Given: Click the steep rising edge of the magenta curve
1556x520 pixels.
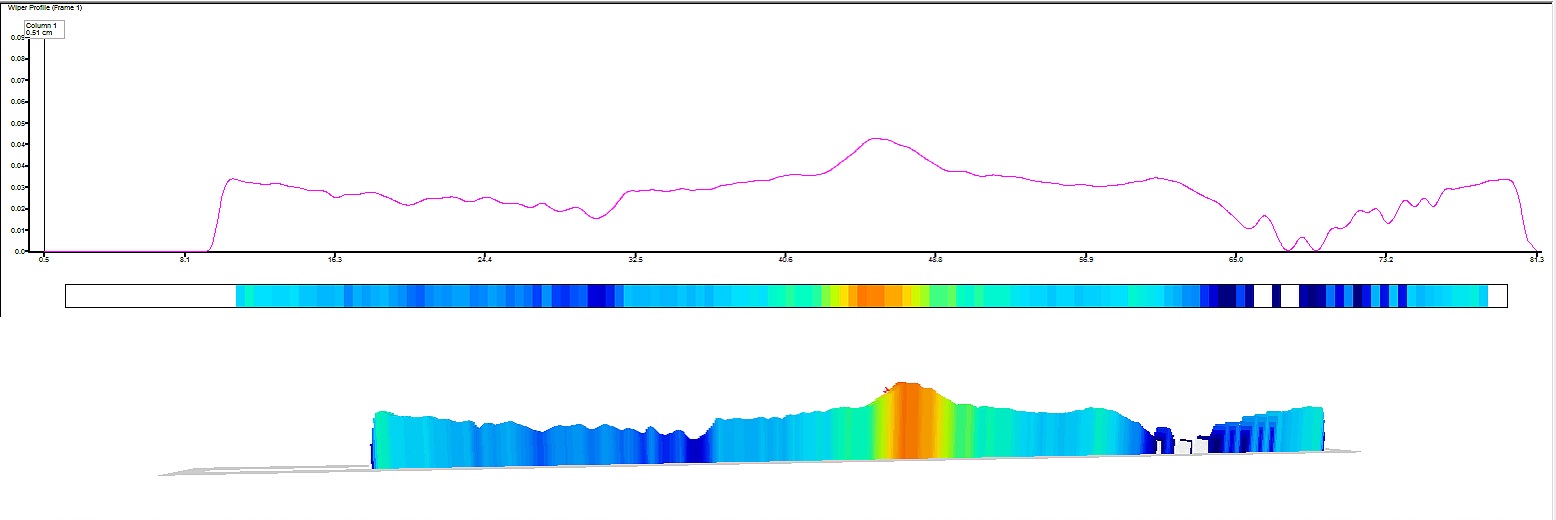Looking at the screenshot, I should tap(220, 215).
